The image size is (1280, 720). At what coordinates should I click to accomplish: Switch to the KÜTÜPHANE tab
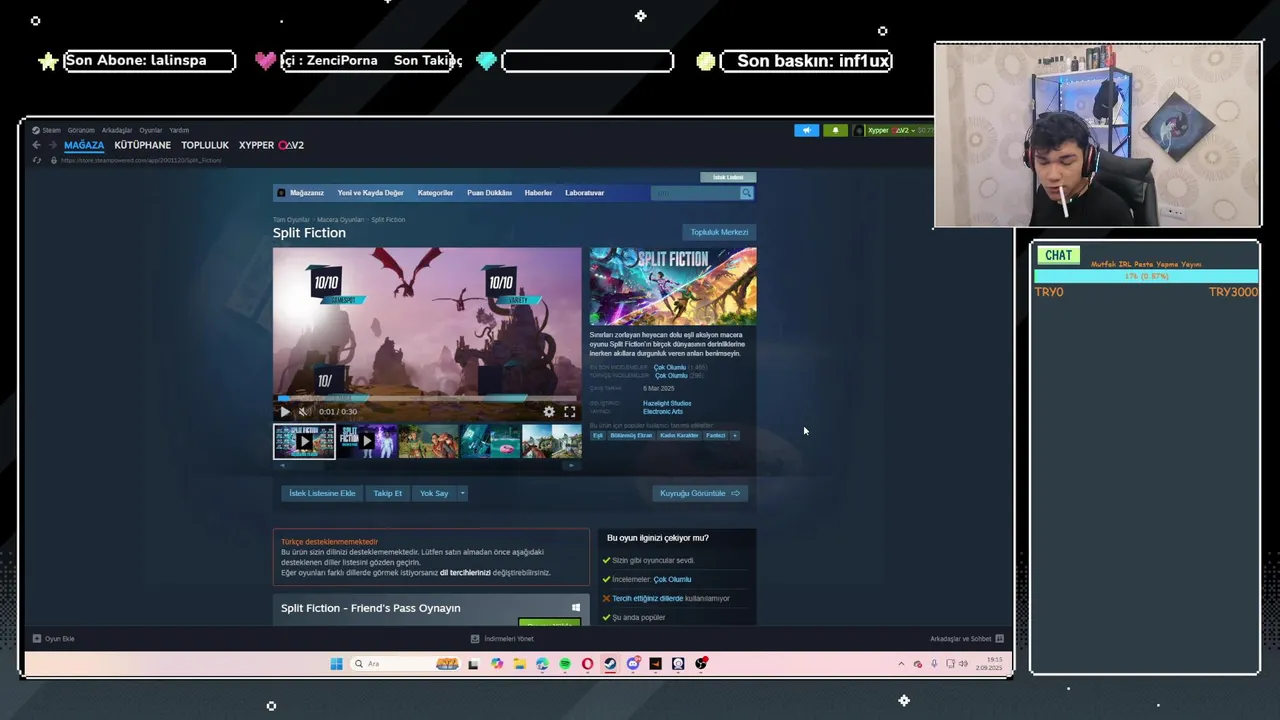tap(143, 145)
